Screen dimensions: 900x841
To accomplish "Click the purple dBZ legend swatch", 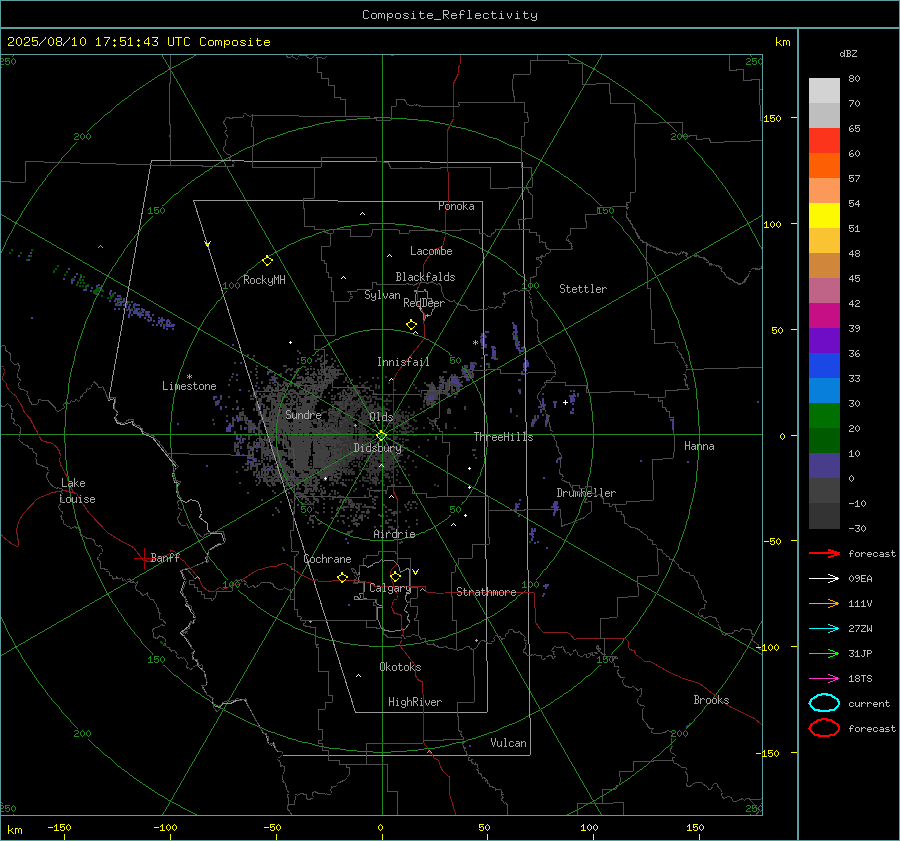I will click(824, 340).
